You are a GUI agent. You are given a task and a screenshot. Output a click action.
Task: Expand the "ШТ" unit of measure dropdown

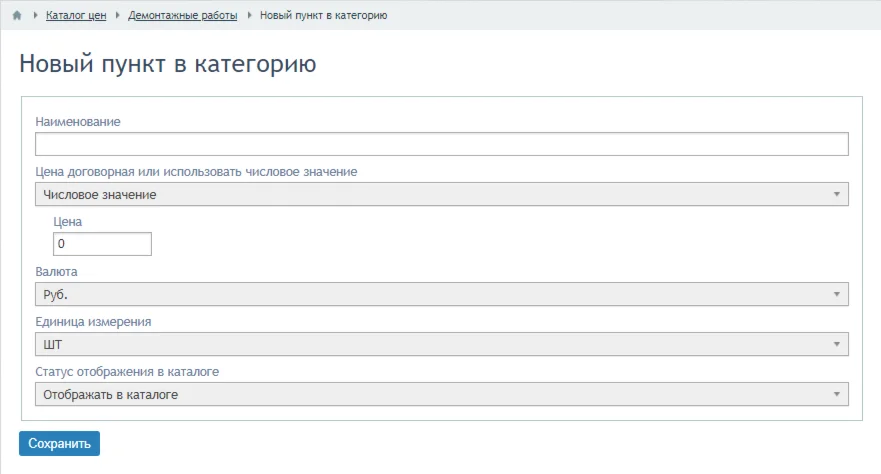pyautogui.click(x=441, y=345)
